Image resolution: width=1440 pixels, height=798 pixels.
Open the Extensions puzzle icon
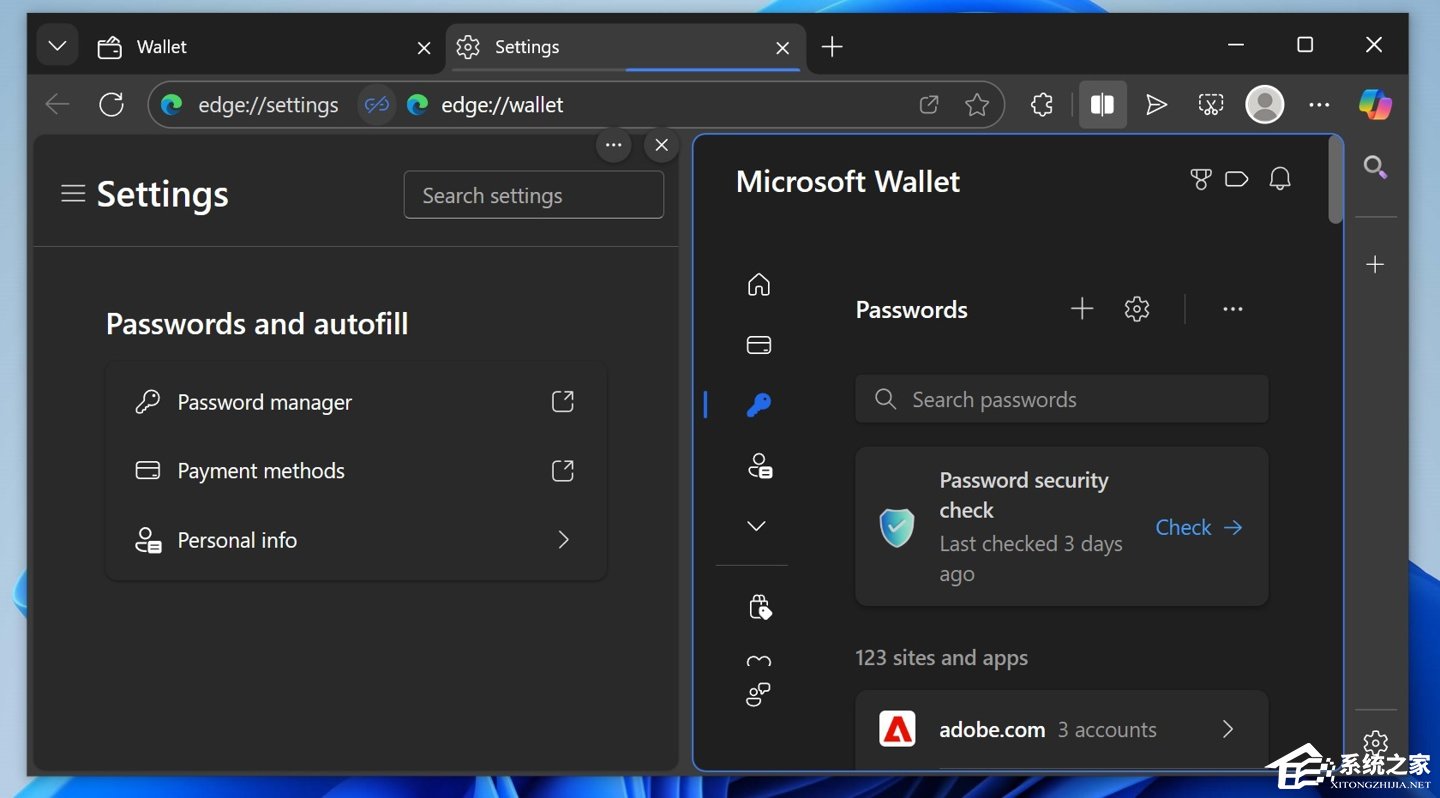pos(1042,105)
